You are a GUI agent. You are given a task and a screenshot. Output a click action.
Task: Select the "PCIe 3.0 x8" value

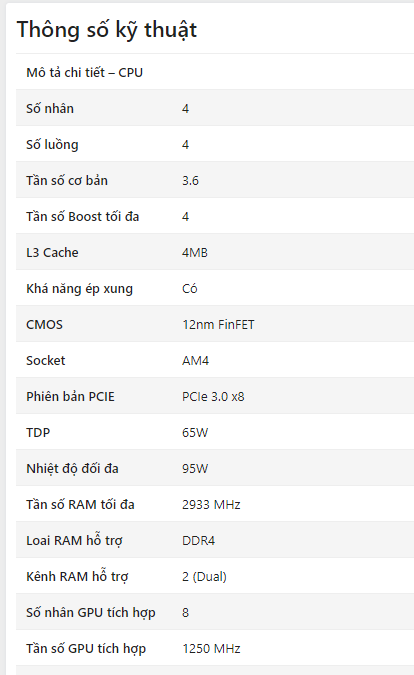tap(213, 396)
